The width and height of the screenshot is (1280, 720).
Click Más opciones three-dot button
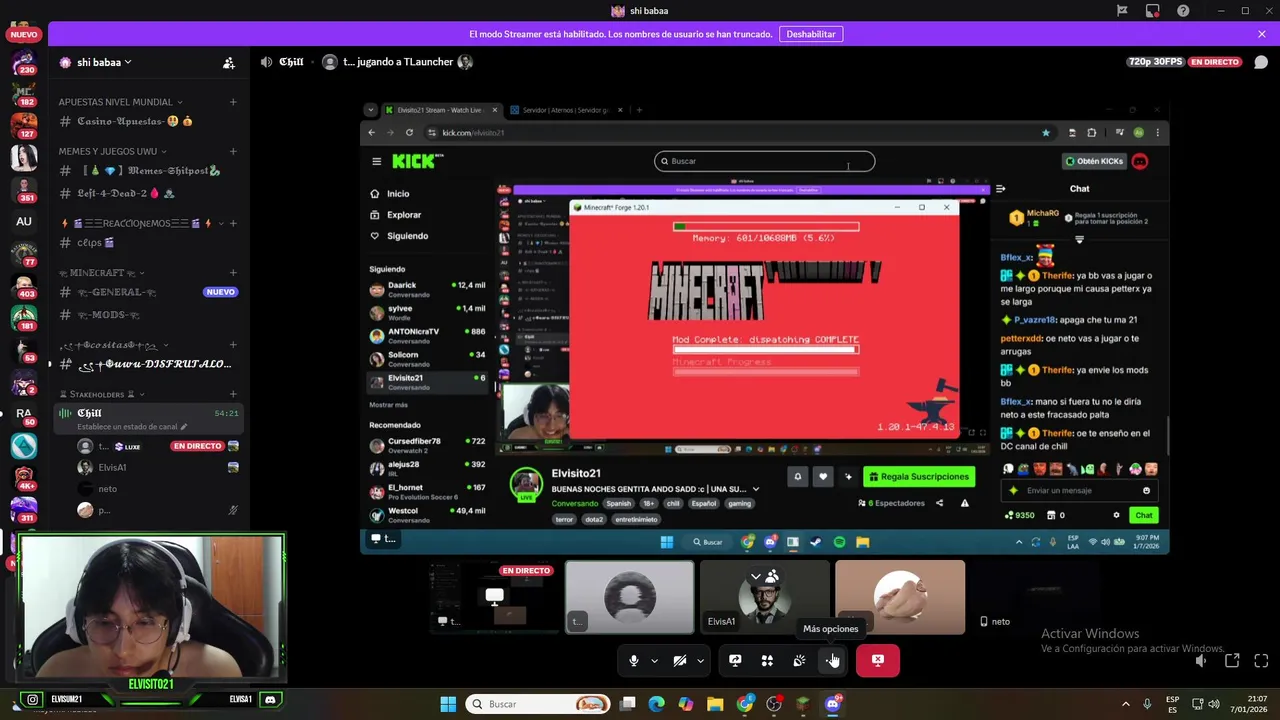coord(831,660)
